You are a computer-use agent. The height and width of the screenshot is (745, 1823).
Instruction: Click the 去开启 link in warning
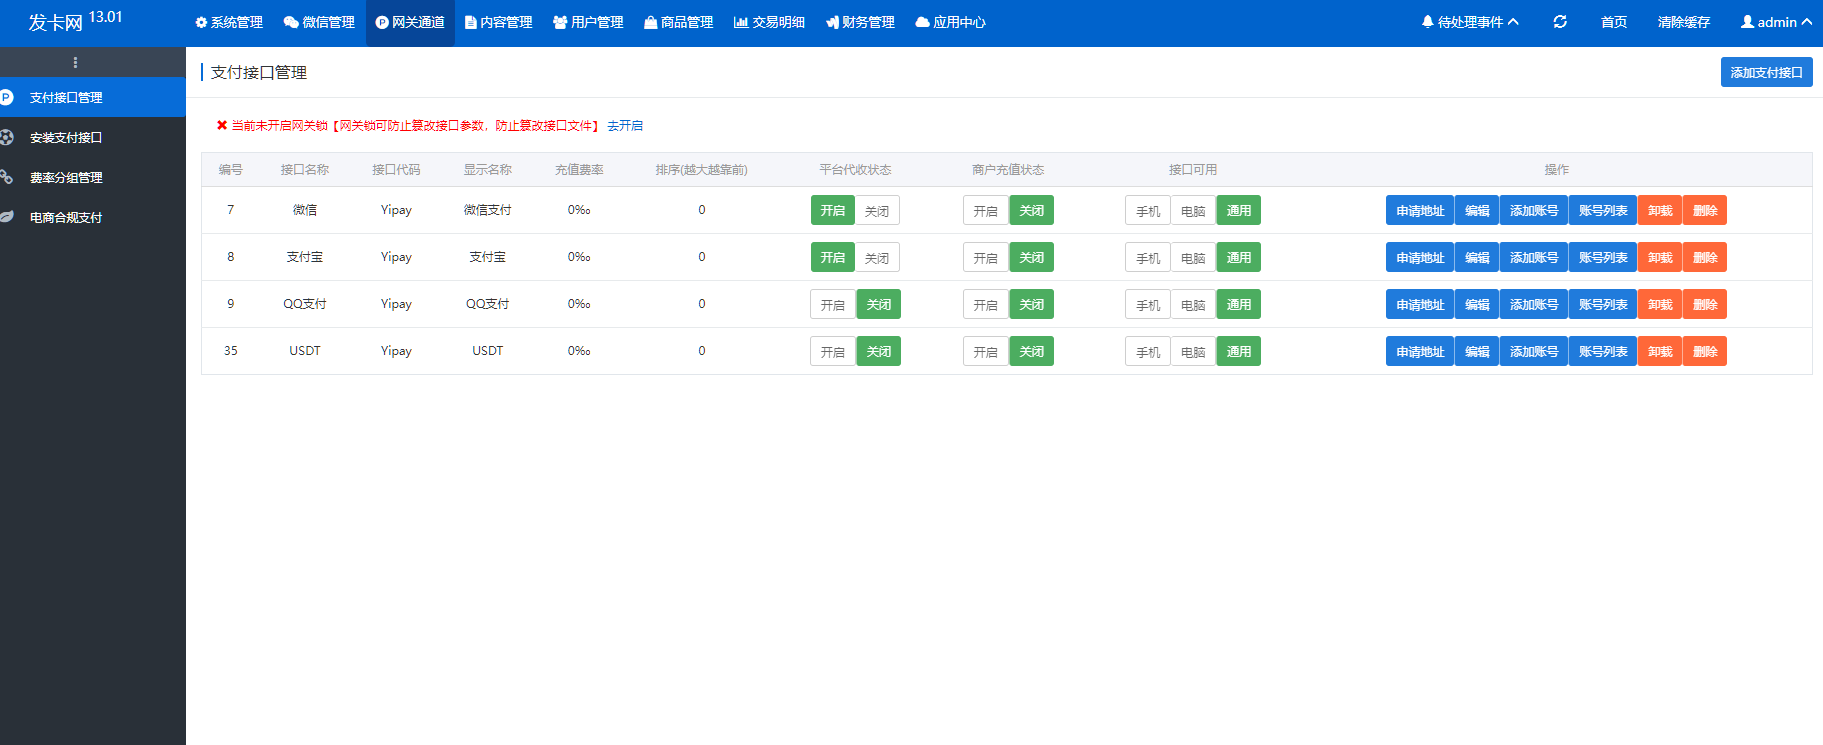coord(625,126)
